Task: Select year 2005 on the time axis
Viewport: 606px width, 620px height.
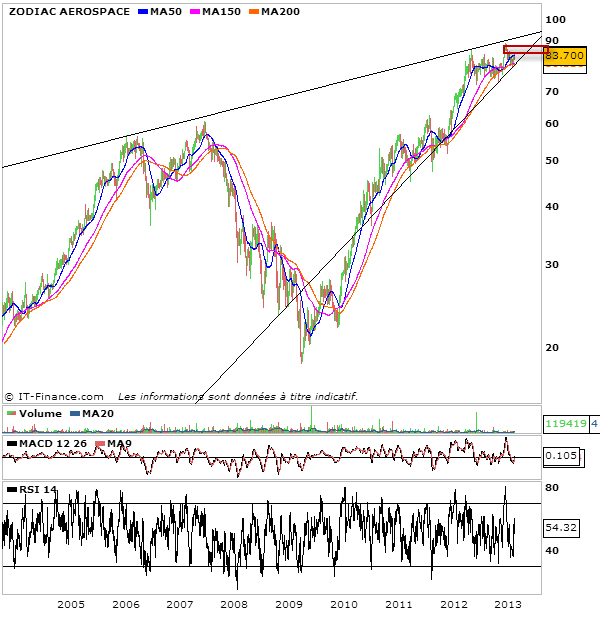Action: tap(69, 604)
